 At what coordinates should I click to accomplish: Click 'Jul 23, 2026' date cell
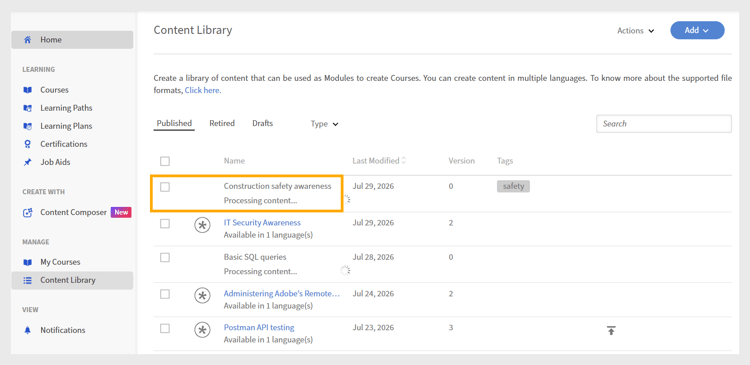click(373, 328)
